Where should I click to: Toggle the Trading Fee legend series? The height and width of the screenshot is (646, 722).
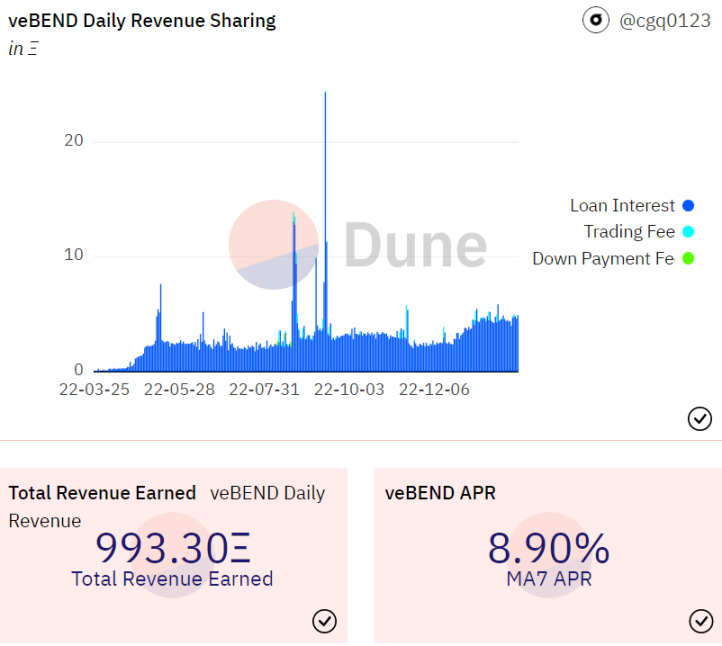click(639, 232)
